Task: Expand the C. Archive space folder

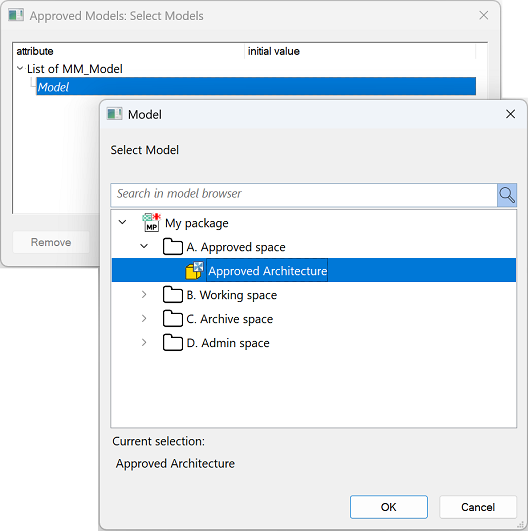Action: pyautogui.click(x=144, y=319)
